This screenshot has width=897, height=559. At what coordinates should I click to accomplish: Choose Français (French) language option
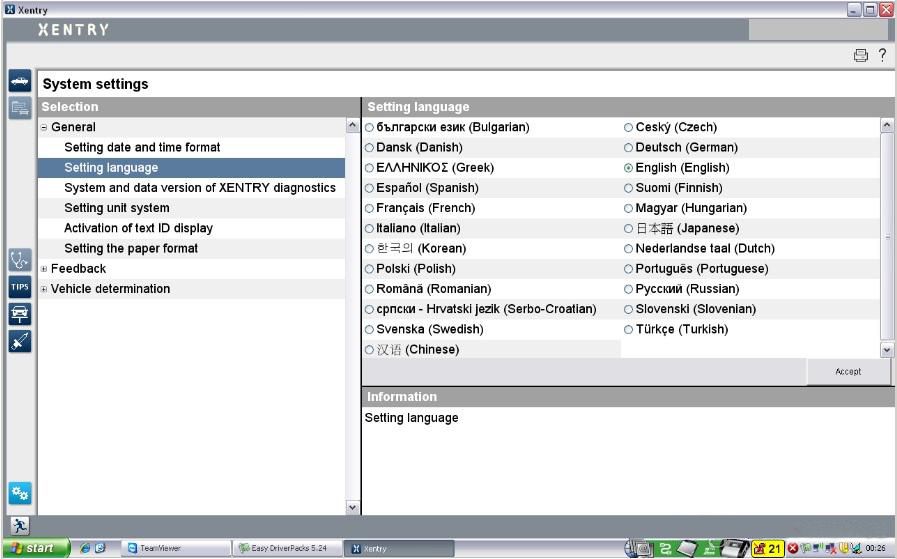[x=369, y=208]
